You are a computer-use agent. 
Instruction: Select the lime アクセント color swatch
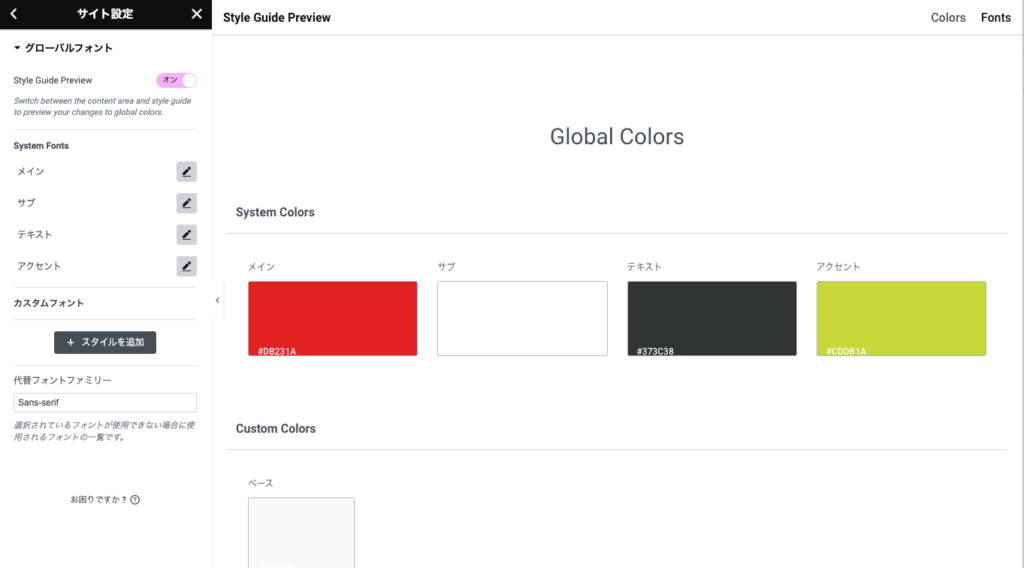[x=900, y=318]
